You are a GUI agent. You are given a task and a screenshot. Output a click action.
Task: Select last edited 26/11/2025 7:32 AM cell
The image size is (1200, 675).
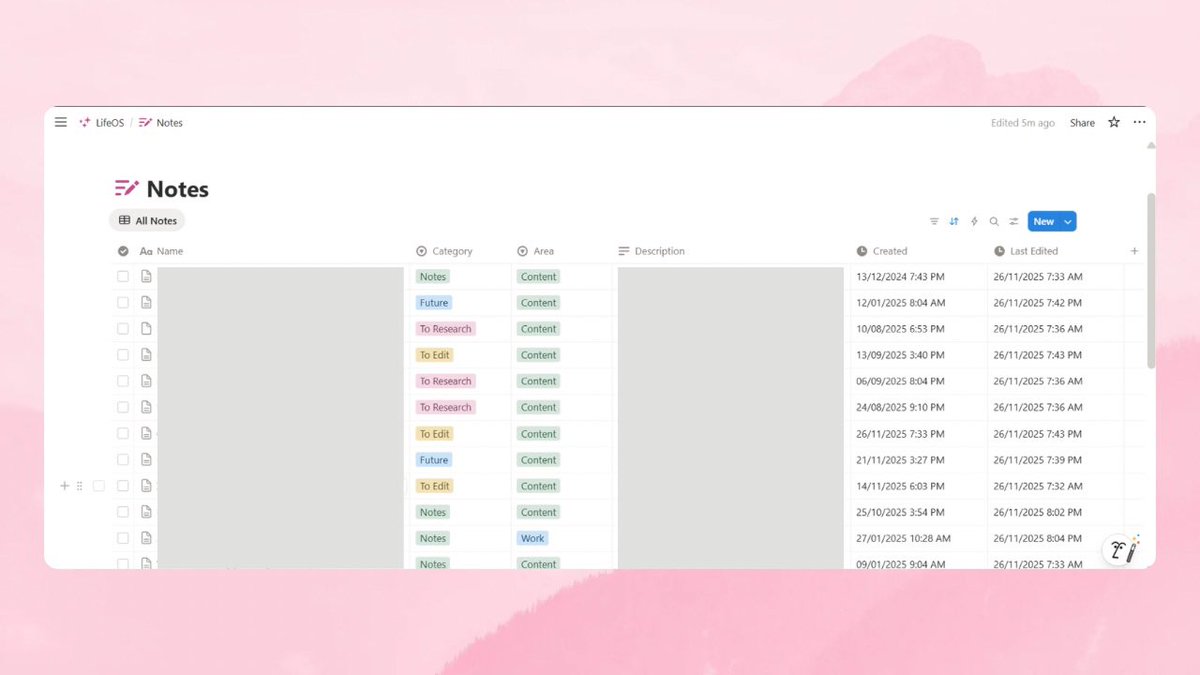pos(1038,486)
